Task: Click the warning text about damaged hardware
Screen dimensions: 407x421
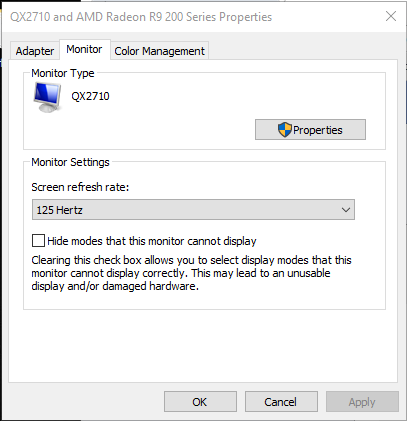Action: (x=191, y=273)
